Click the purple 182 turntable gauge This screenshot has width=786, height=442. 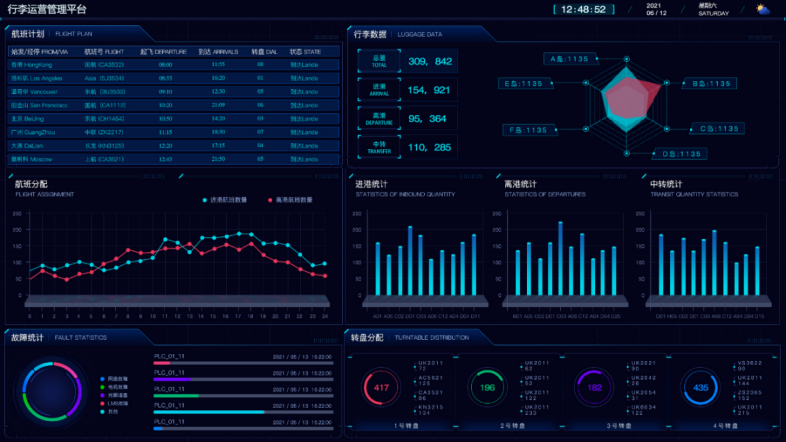(x=594, y=387)
